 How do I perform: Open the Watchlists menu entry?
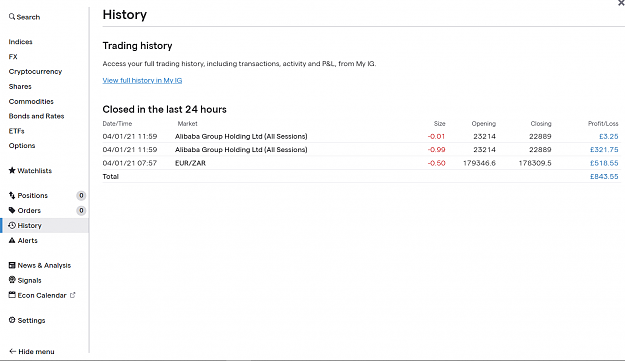click(35, 171)
